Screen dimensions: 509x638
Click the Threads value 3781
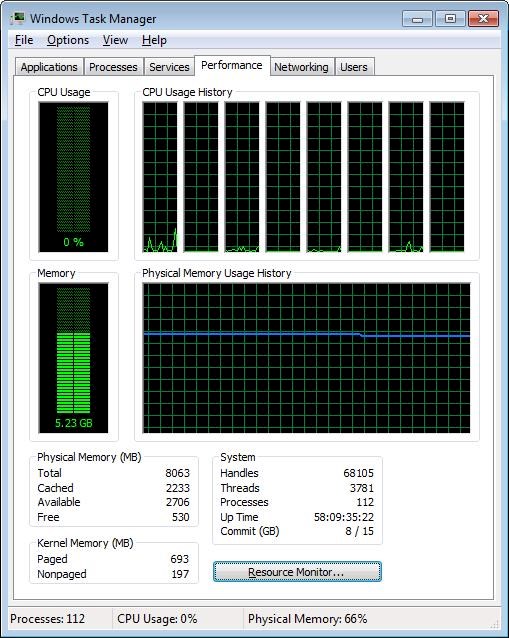pyautogui.click(x=362, y=488)
